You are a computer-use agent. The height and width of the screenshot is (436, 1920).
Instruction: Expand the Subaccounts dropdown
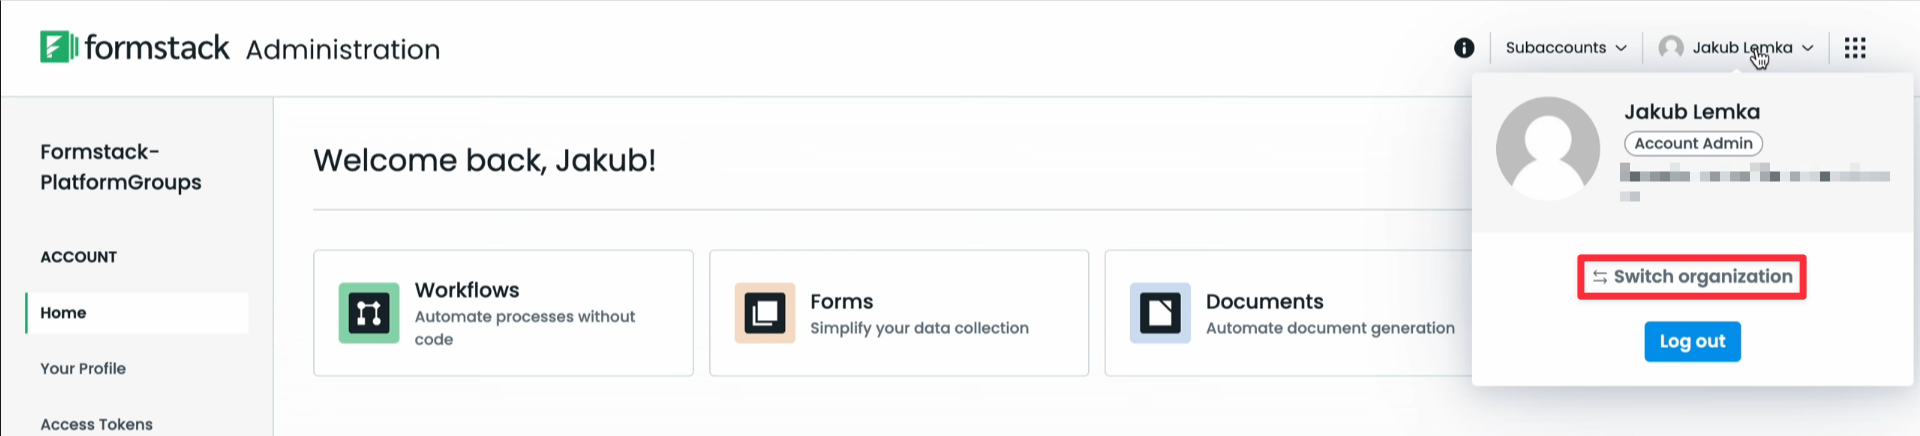pyautogui.click(x=1565, y=48)
